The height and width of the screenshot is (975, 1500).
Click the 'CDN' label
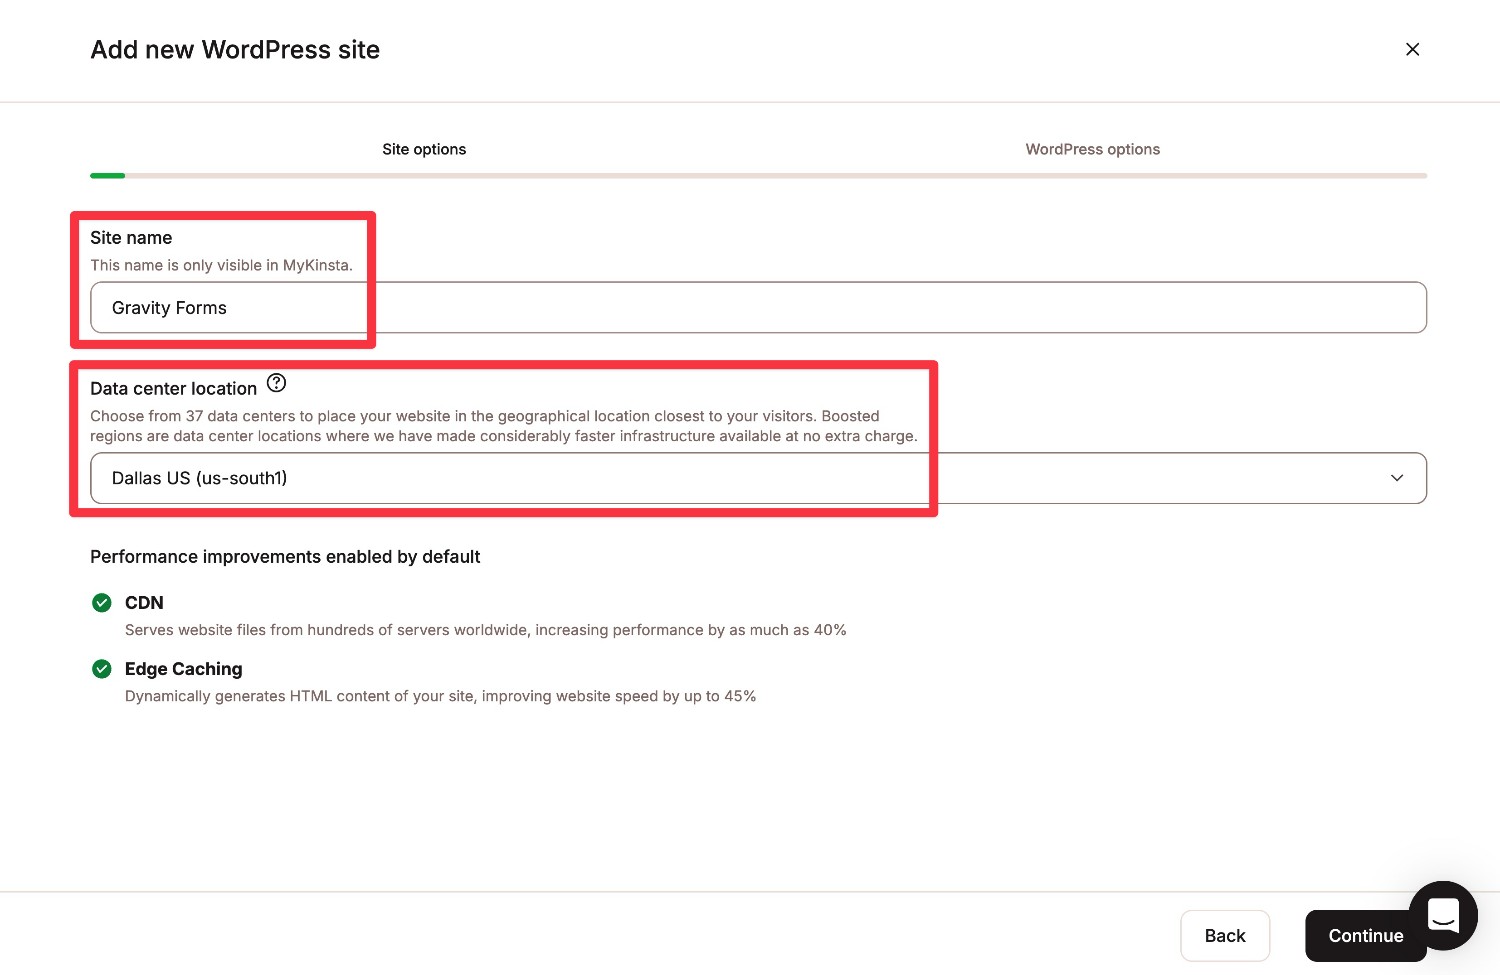tap(144, 603)
